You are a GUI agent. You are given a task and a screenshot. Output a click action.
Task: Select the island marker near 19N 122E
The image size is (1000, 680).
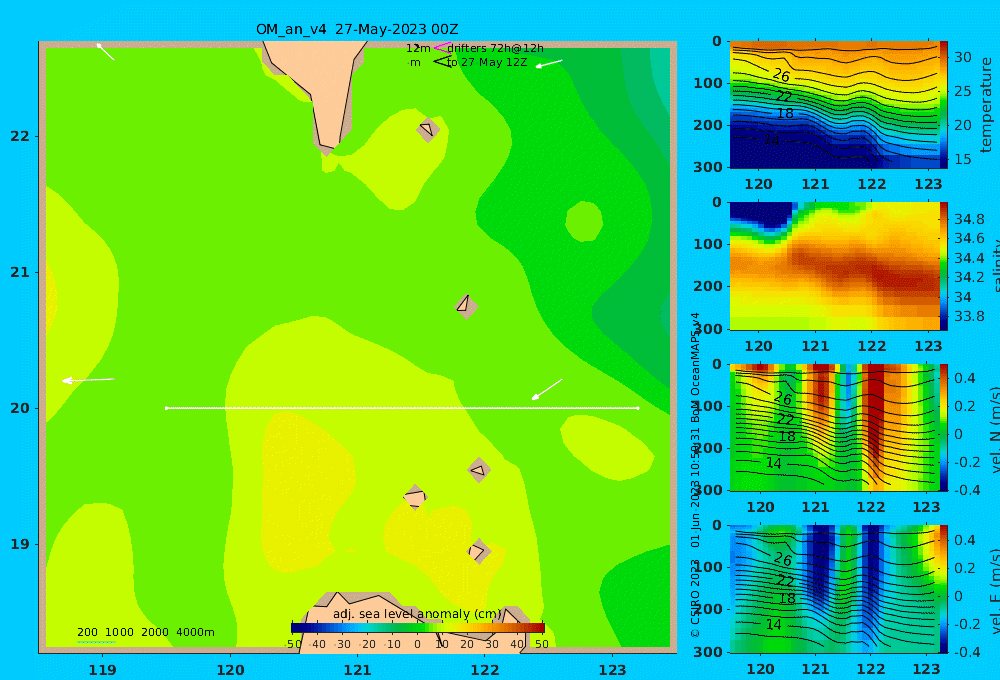tap(479, 551)
